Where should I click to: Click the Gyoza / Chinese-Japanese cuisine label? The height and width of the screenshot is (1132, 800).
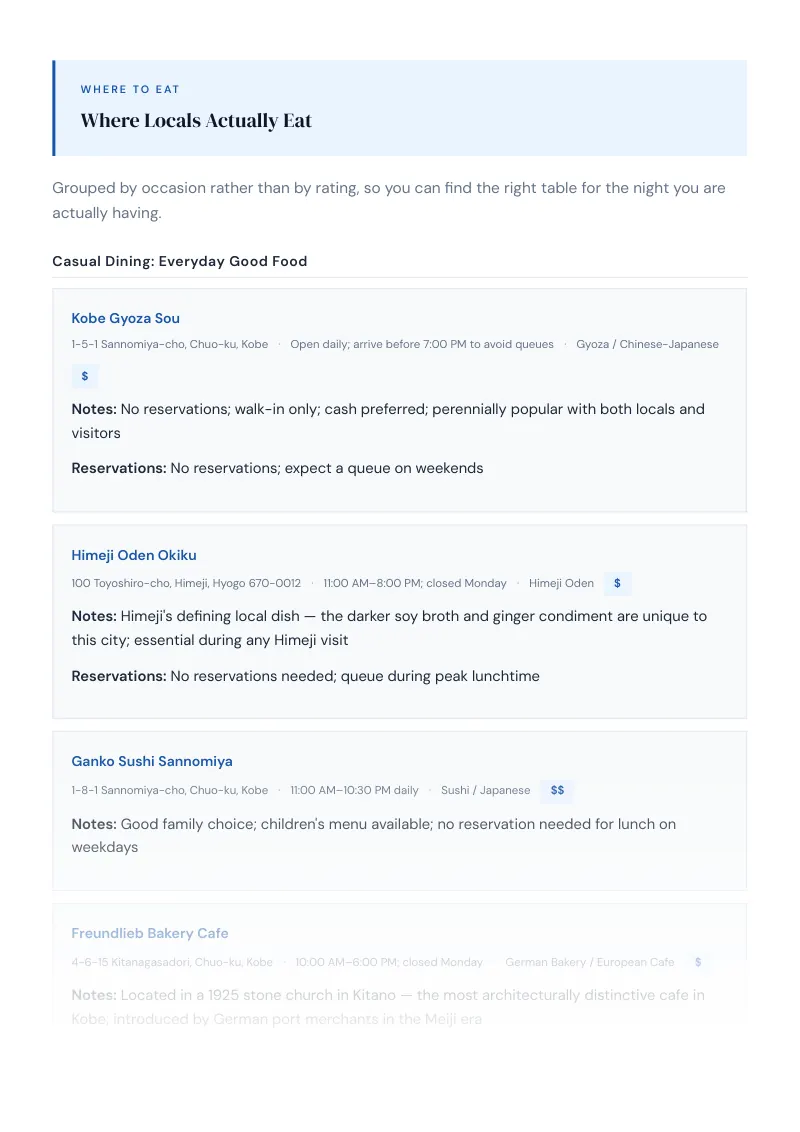648,344
